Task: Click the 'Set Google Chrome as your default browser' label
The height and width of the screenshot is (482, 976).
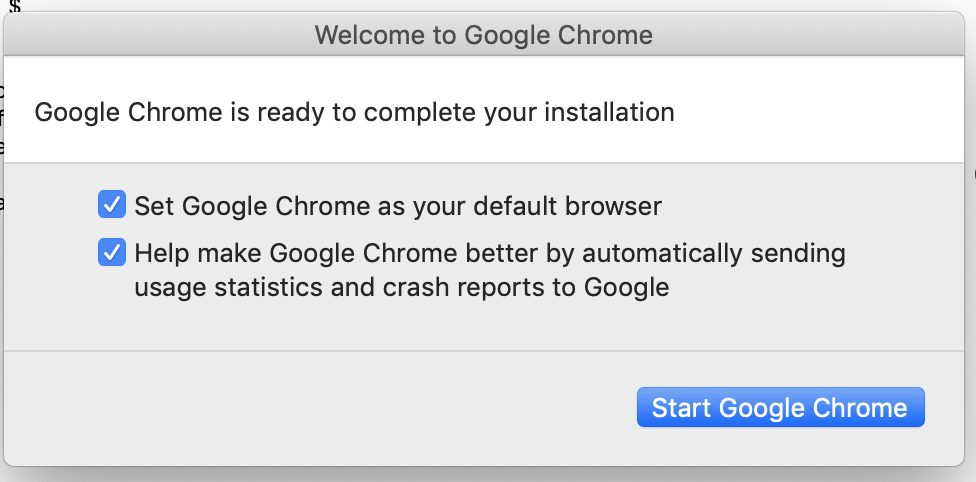Action: pos(398,207)
